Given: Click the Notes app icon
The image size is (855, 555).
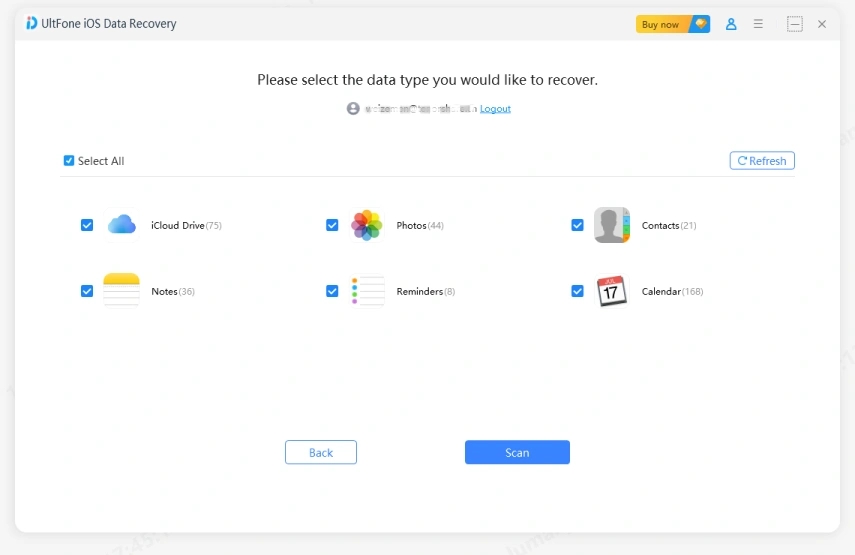Looking at the screenshot, I should tap(122, 291).
